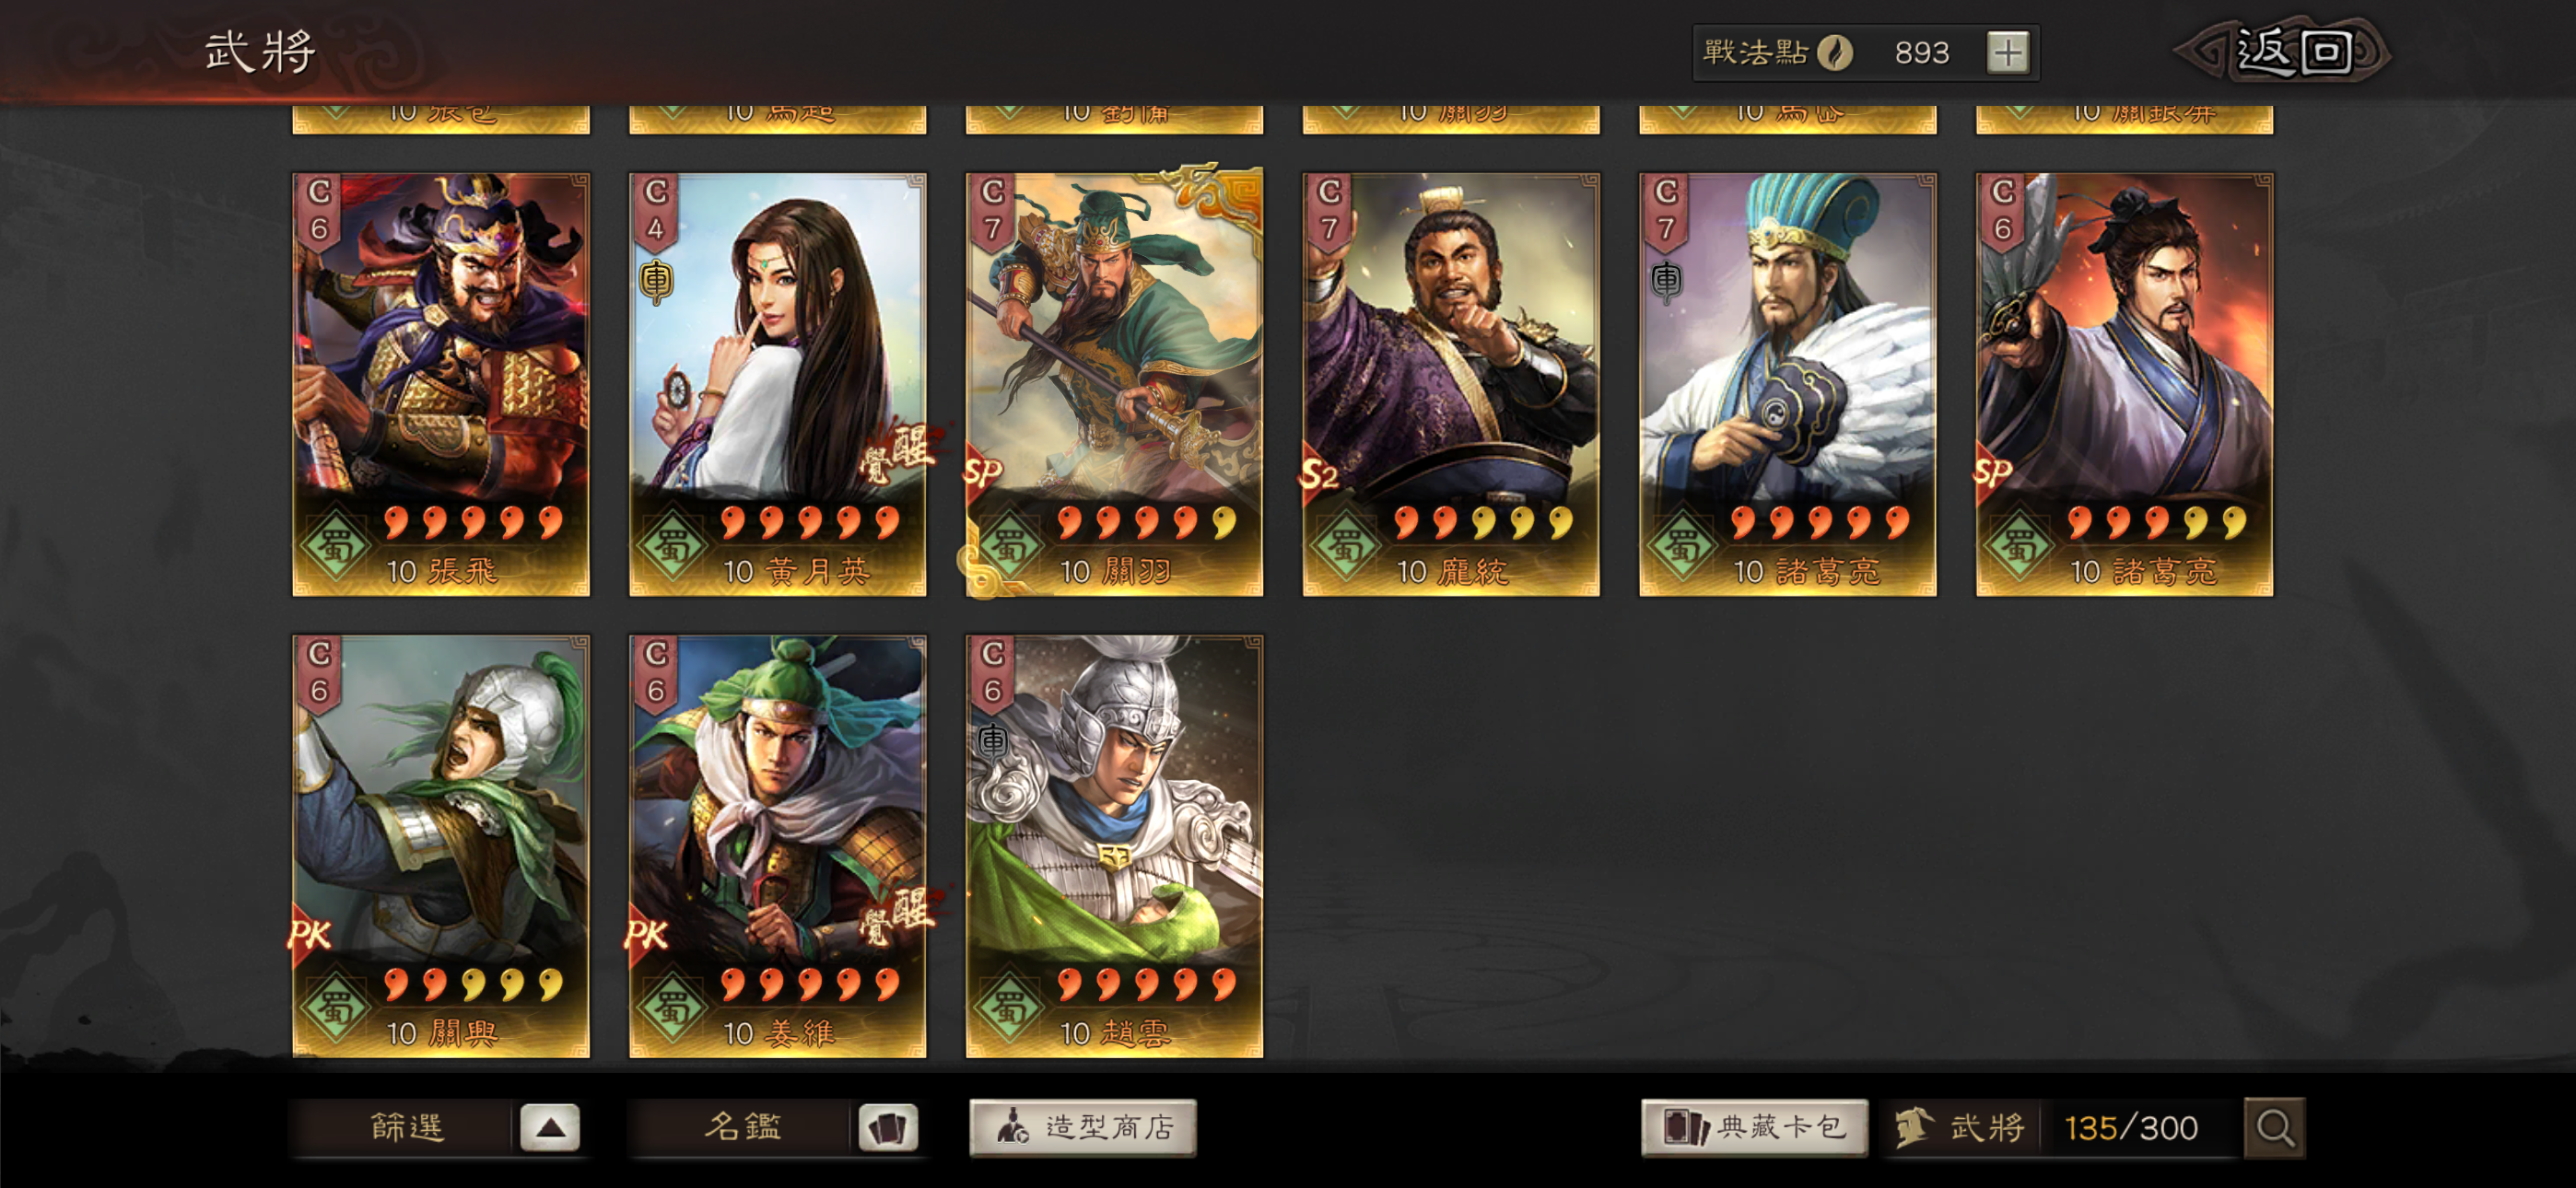Click the 返回 back button

point(2285,52)
